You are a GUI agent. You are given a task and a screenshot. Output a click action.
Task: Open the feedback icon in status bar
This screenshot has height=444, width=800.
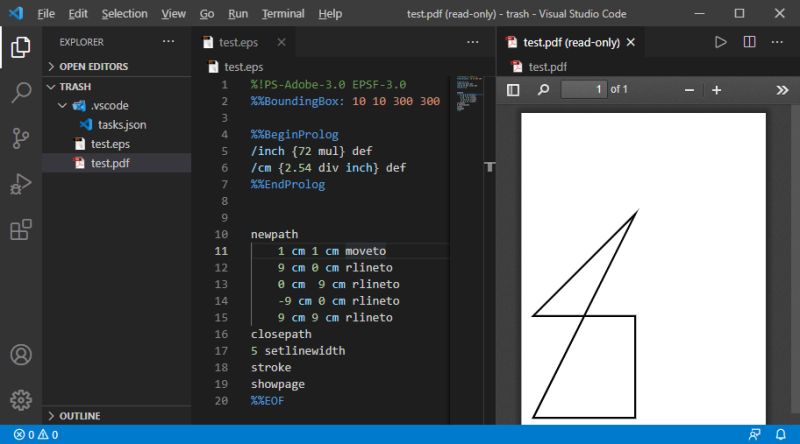[755, 434]
